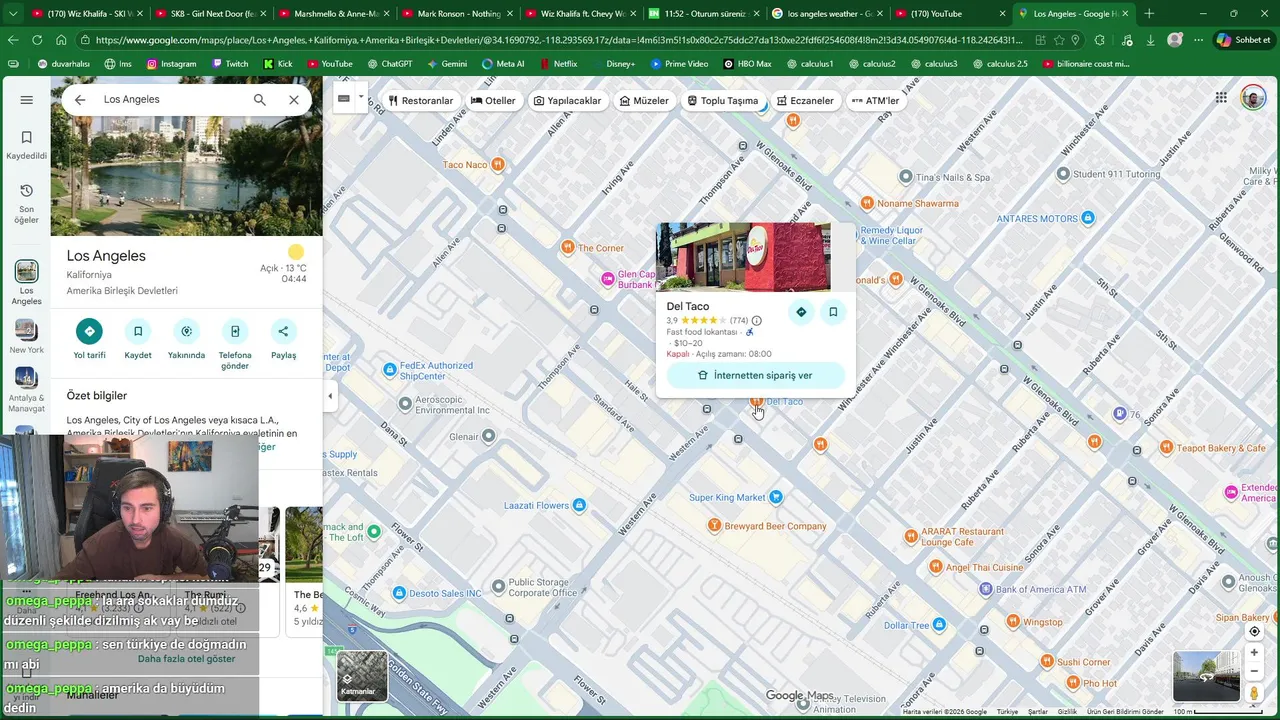Click the Yol tarifi directions button
The width and height of the screenshot is (1280, 720).
[89, 339]
